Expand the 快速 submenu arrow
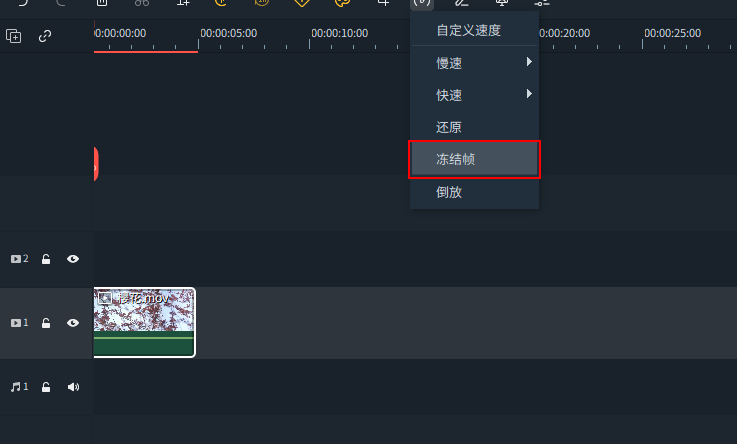The height and width of the screenshot is (444, 737). pos(529,93)
